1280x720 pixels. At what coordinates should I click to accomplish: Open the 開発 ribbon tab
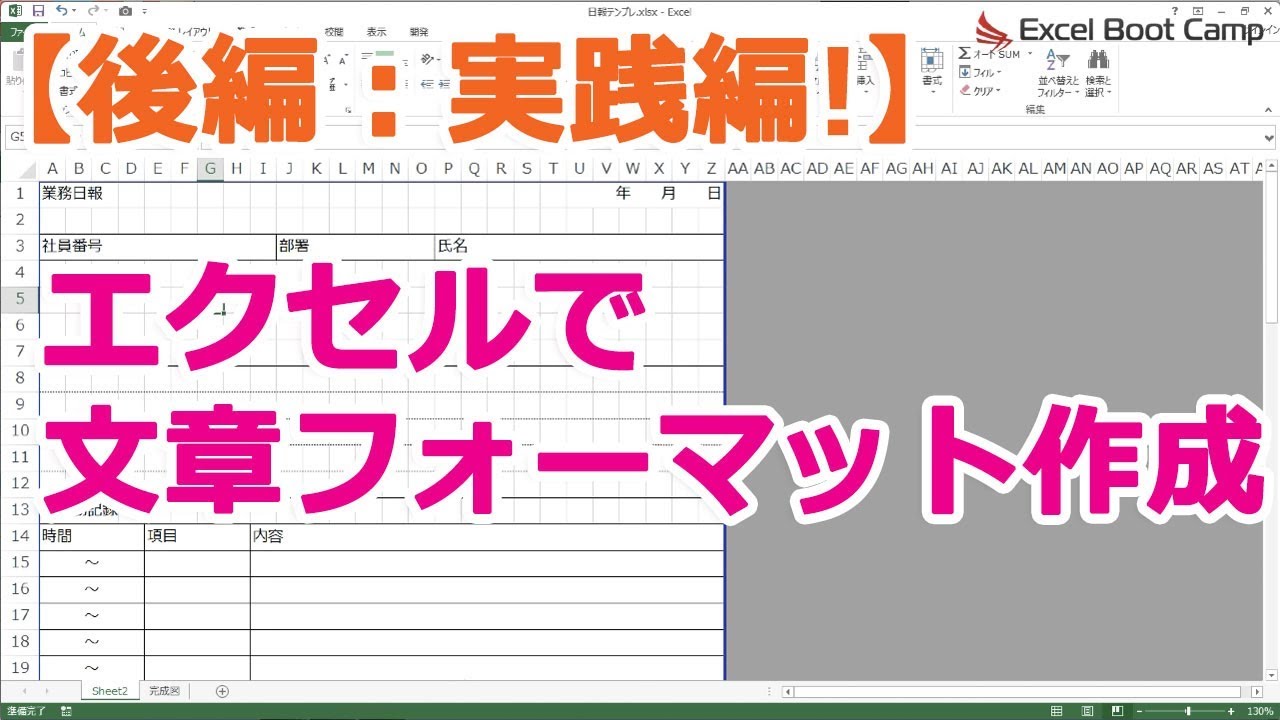pos(420,31)
